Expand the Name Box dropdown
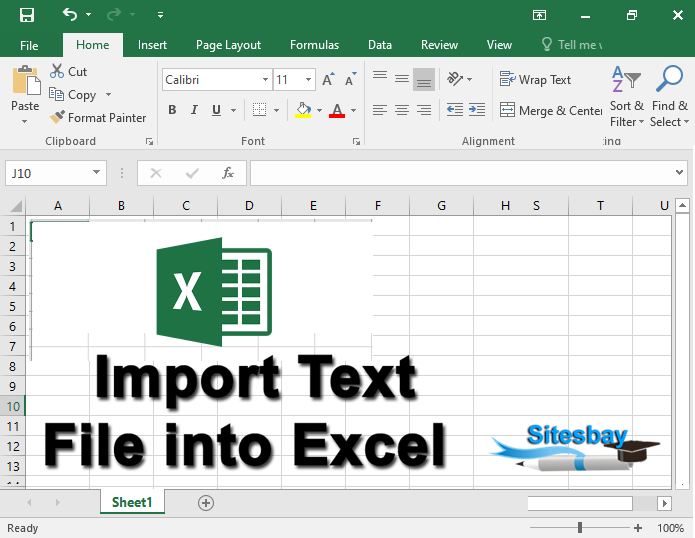The image size is (695, 538). [x=96, y=173]
